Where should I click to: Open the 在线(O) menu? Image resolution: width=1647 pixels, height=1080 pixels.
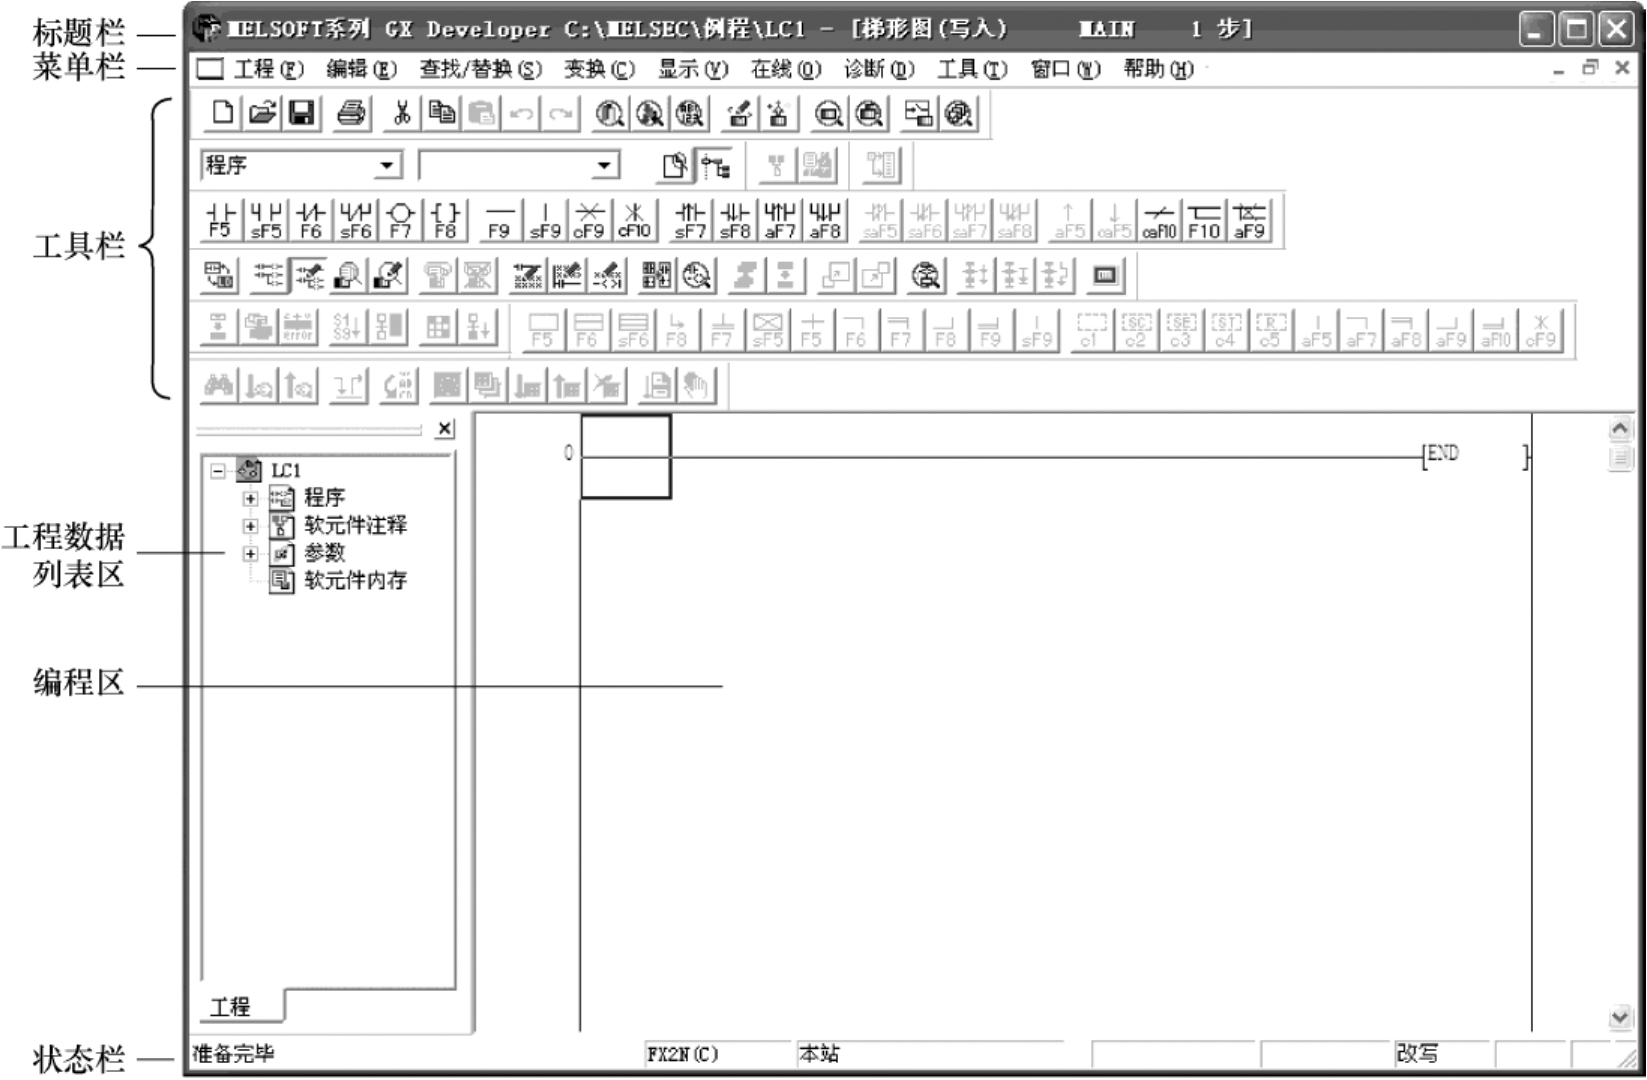point(785,69)
